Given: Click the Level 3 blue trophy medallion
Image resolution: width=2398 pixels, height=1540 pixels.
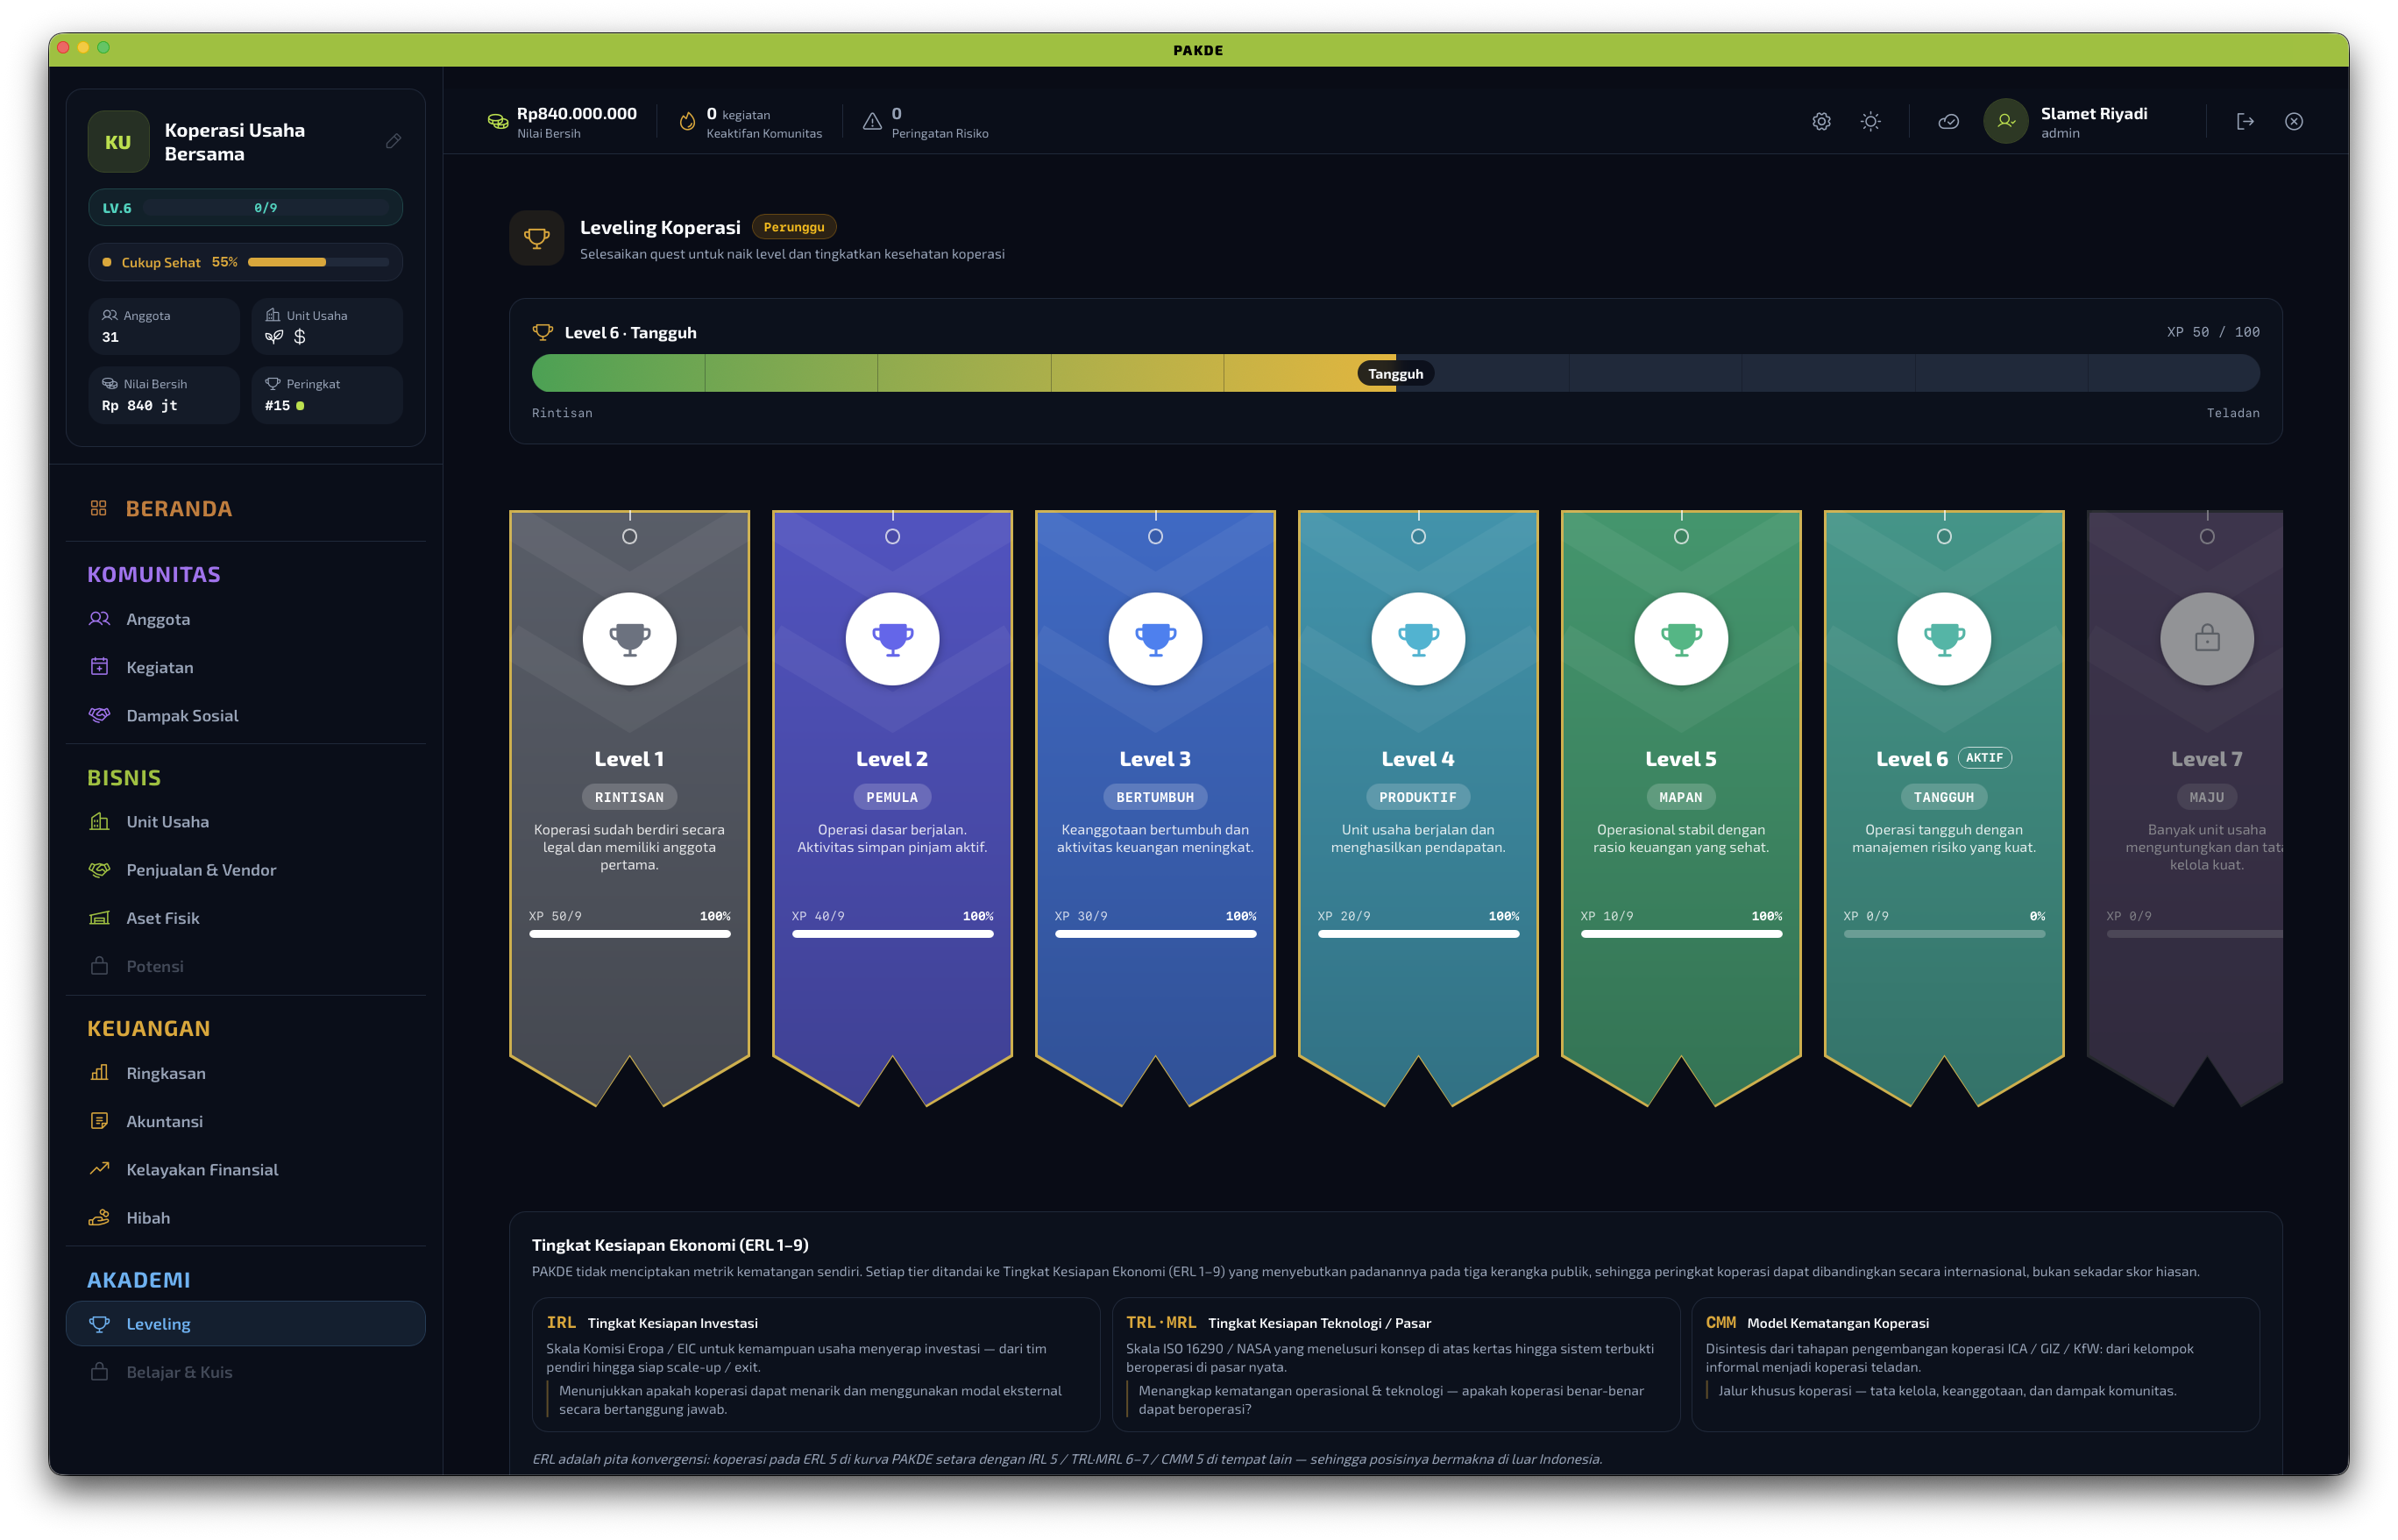Looking at the screenshot, I should point(1155,638).
